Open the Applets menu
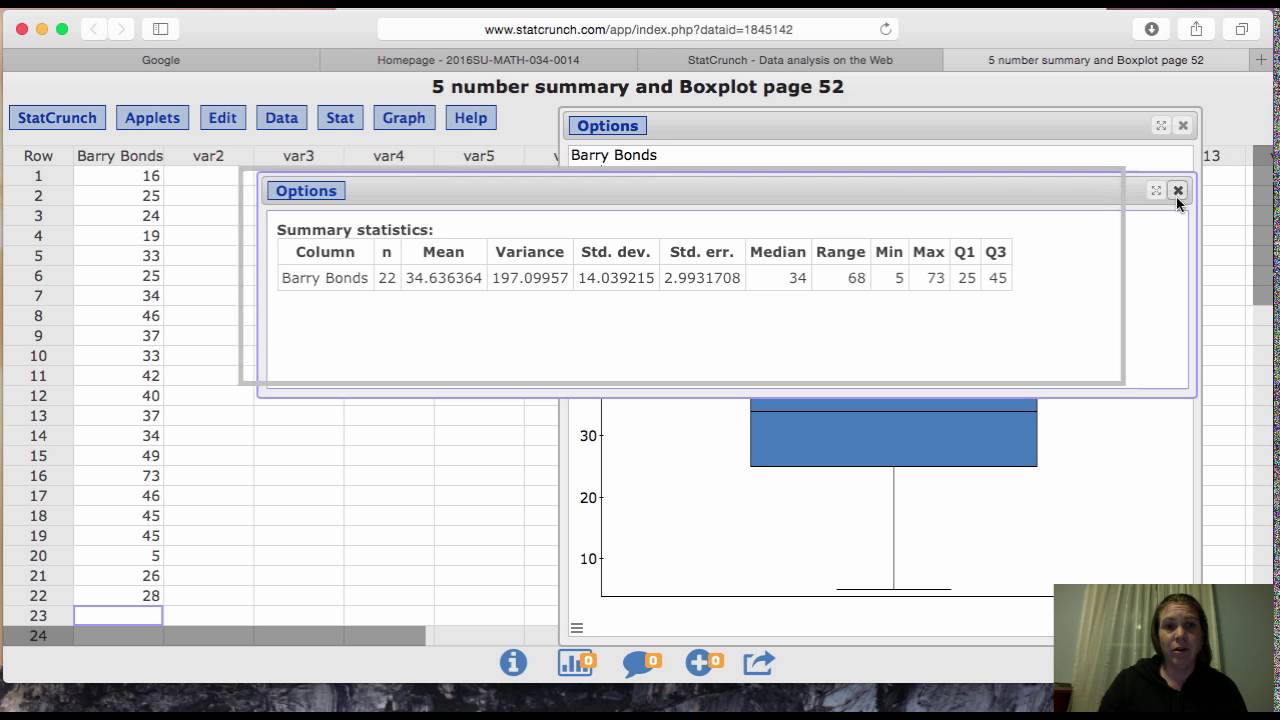 [152, 118]
